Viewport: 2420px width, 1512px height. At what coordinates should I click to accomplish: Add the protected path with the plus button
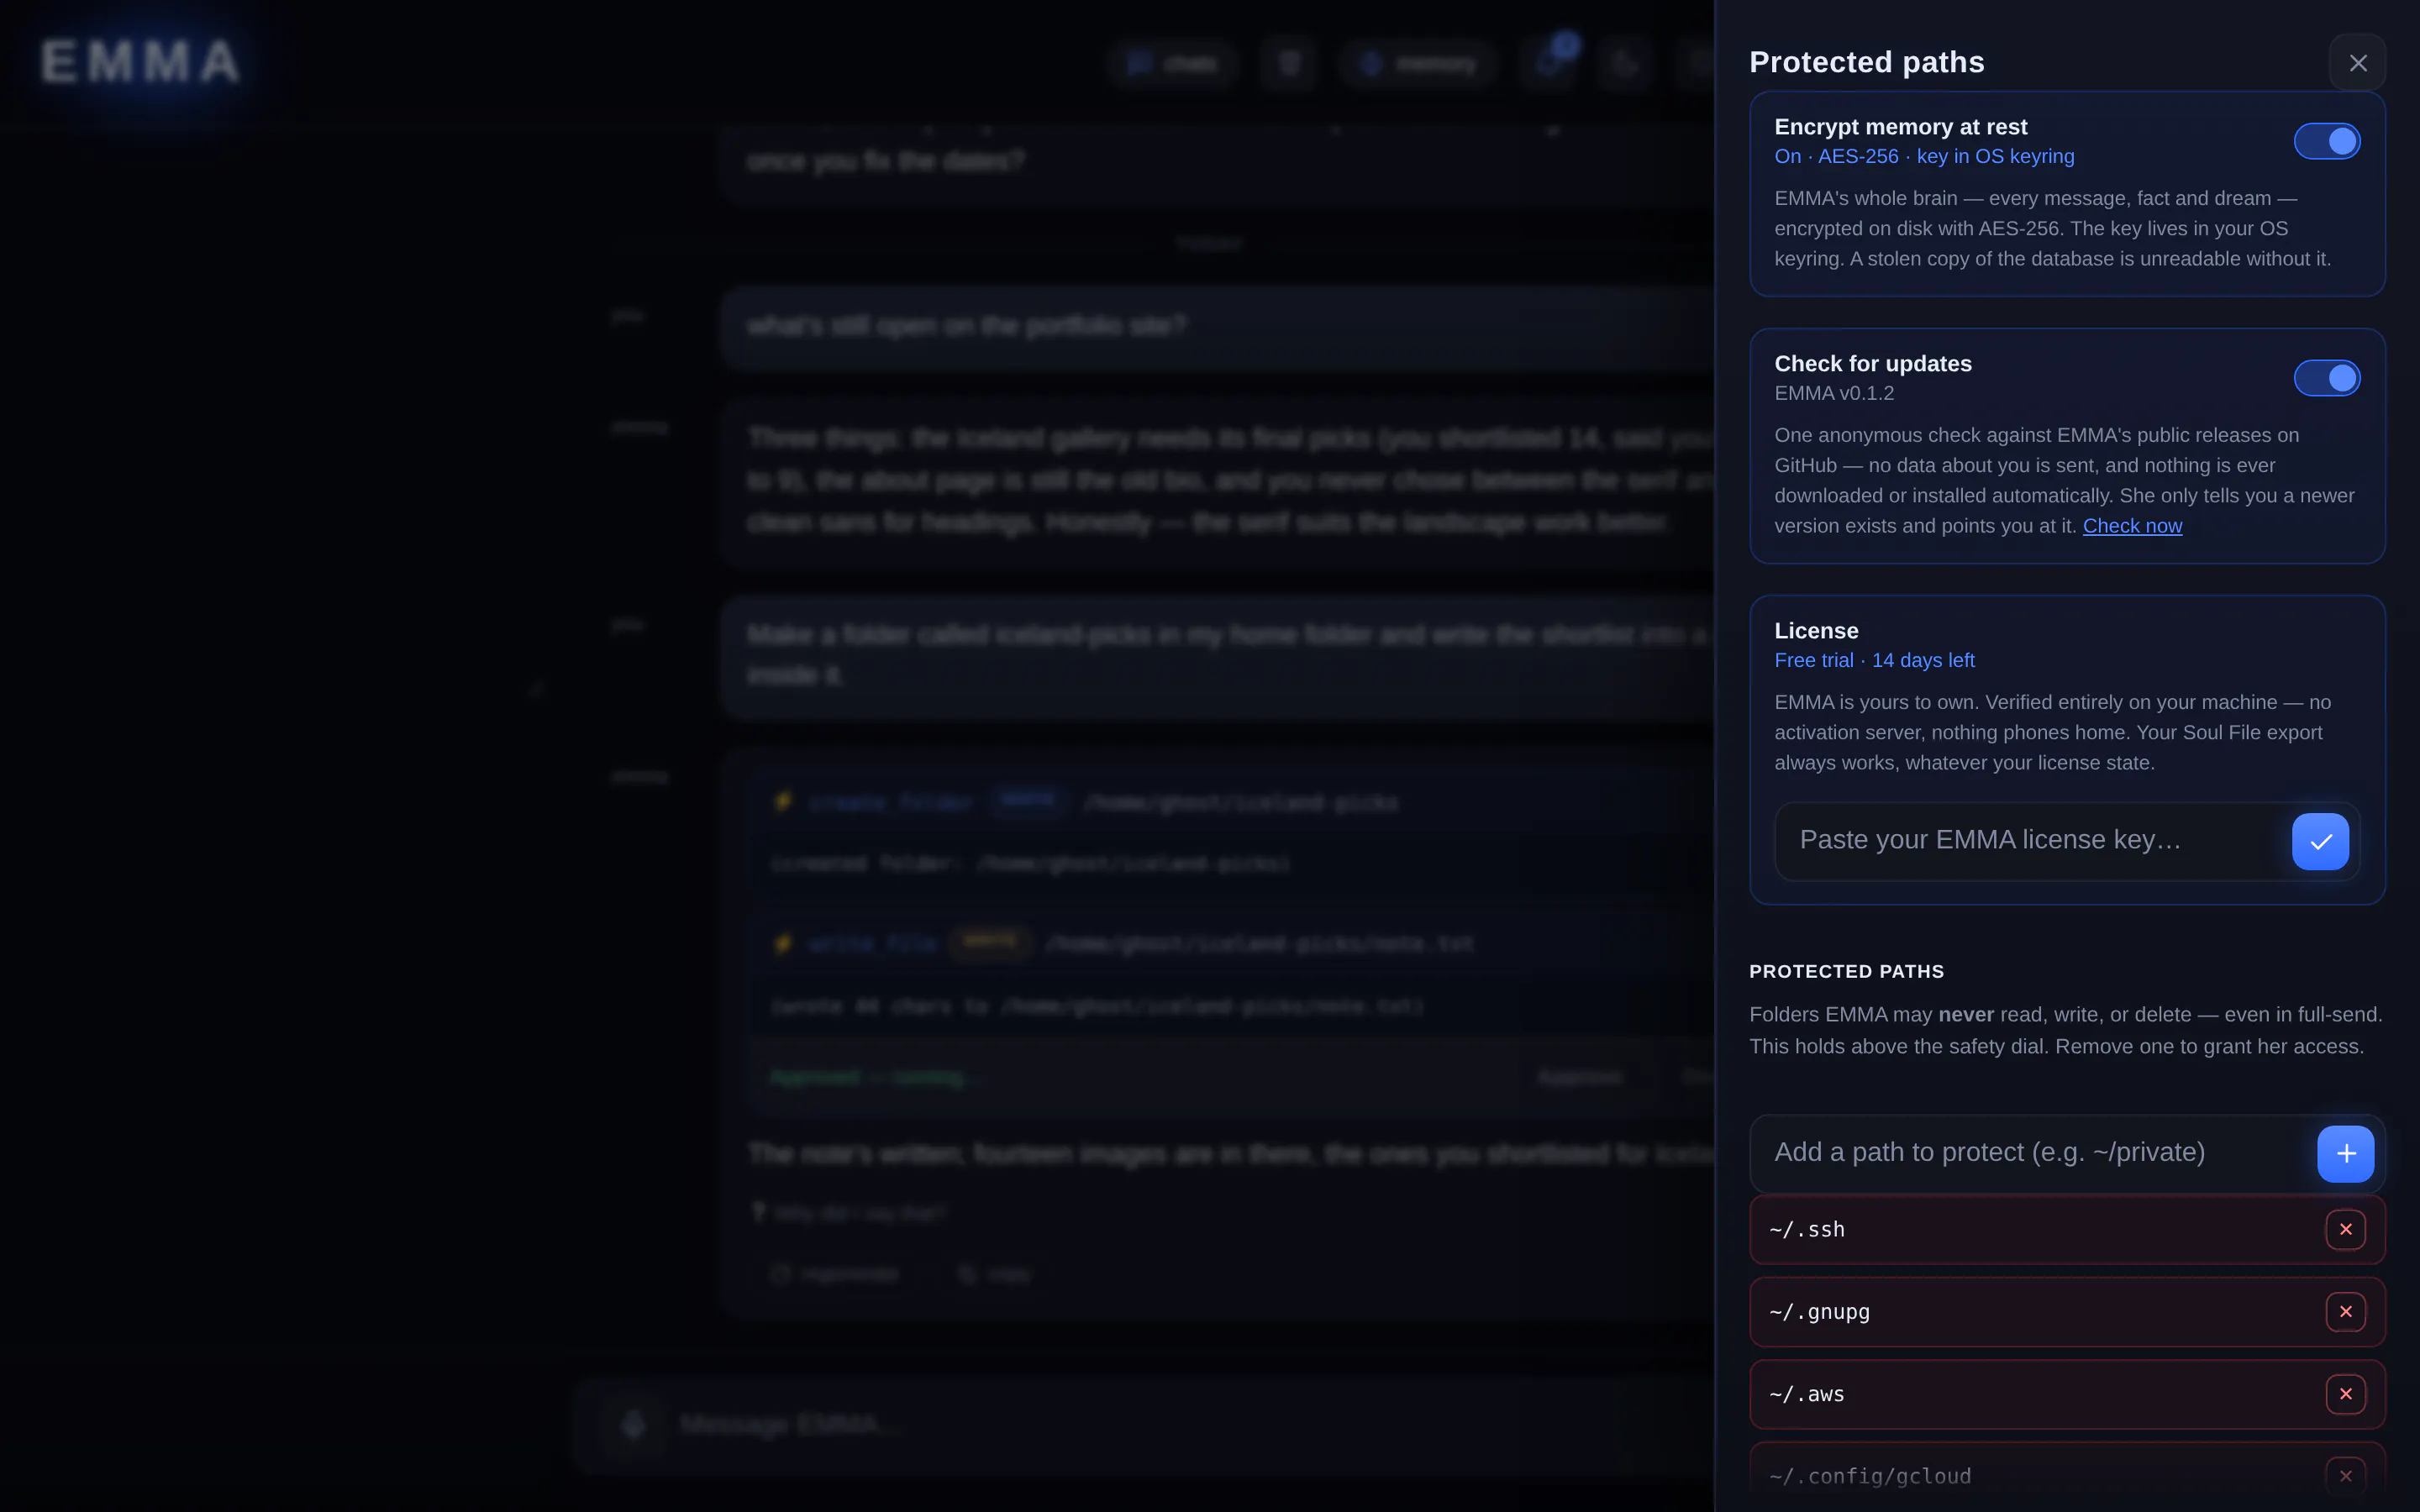coord(2345,1154)
